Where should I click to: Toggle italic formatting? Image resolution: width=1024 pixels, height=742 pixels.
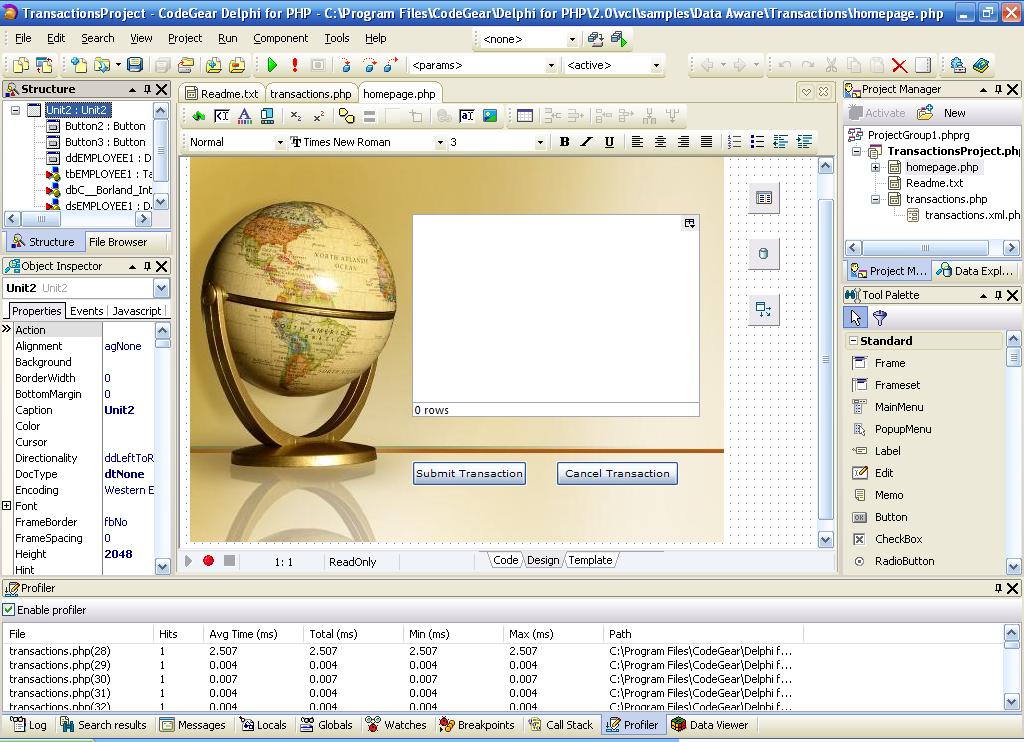(586, 142)
